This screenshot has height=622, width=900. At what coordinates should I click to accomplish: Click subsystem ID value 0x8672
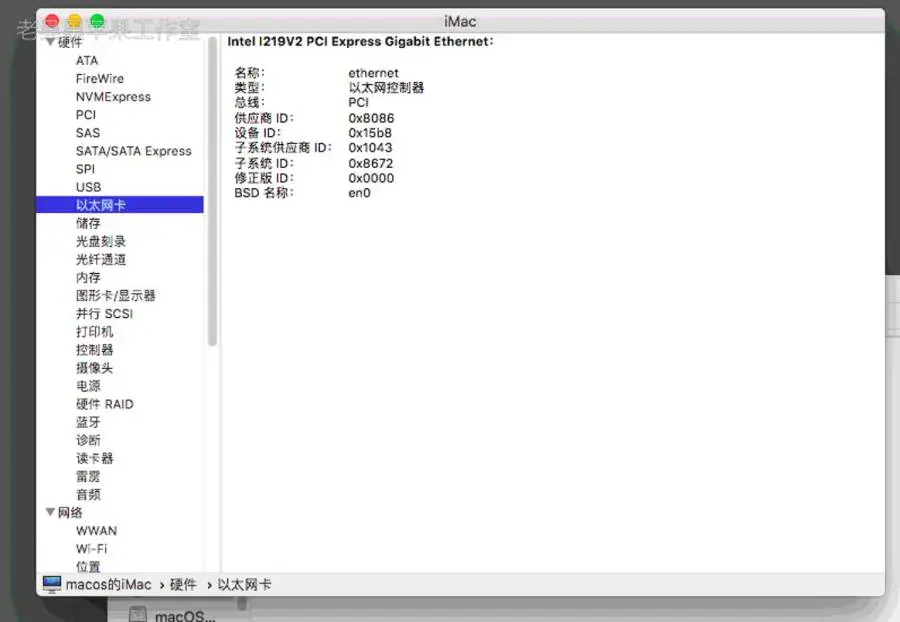[370, 163]
